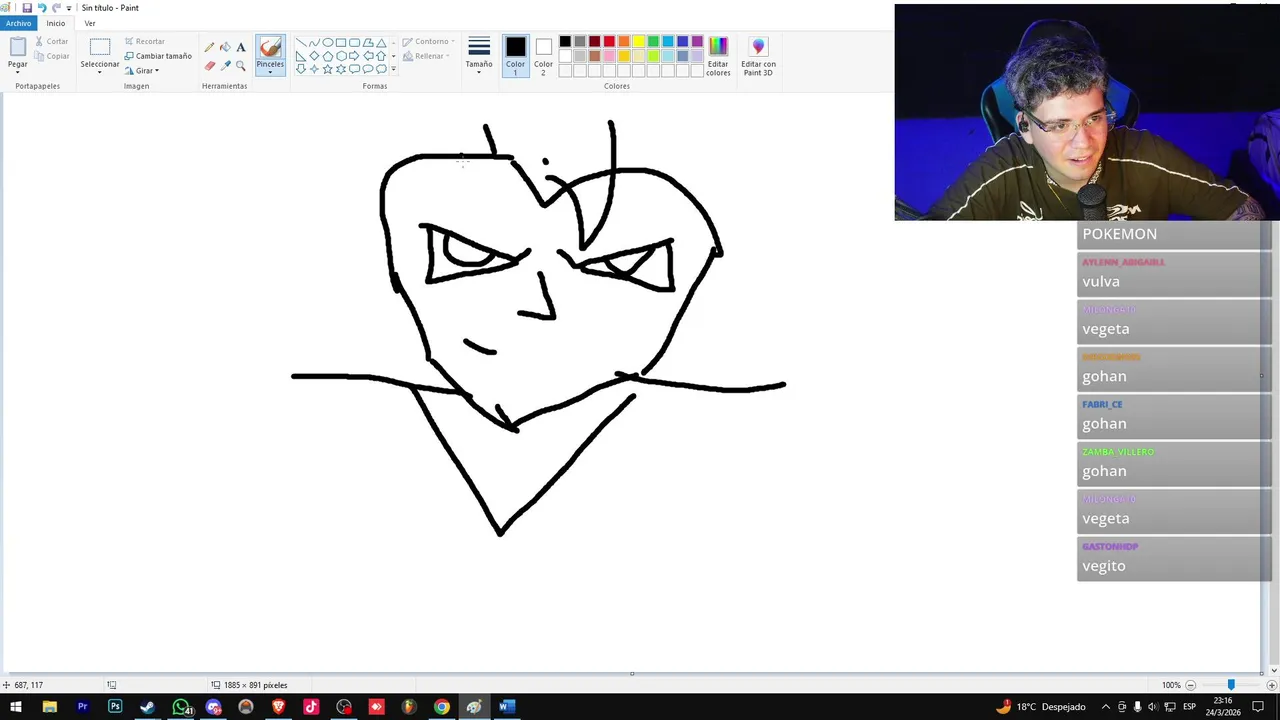Choose the Rectangle shape
This screenshot has height=720, width=1280.
tap(341, 43)
